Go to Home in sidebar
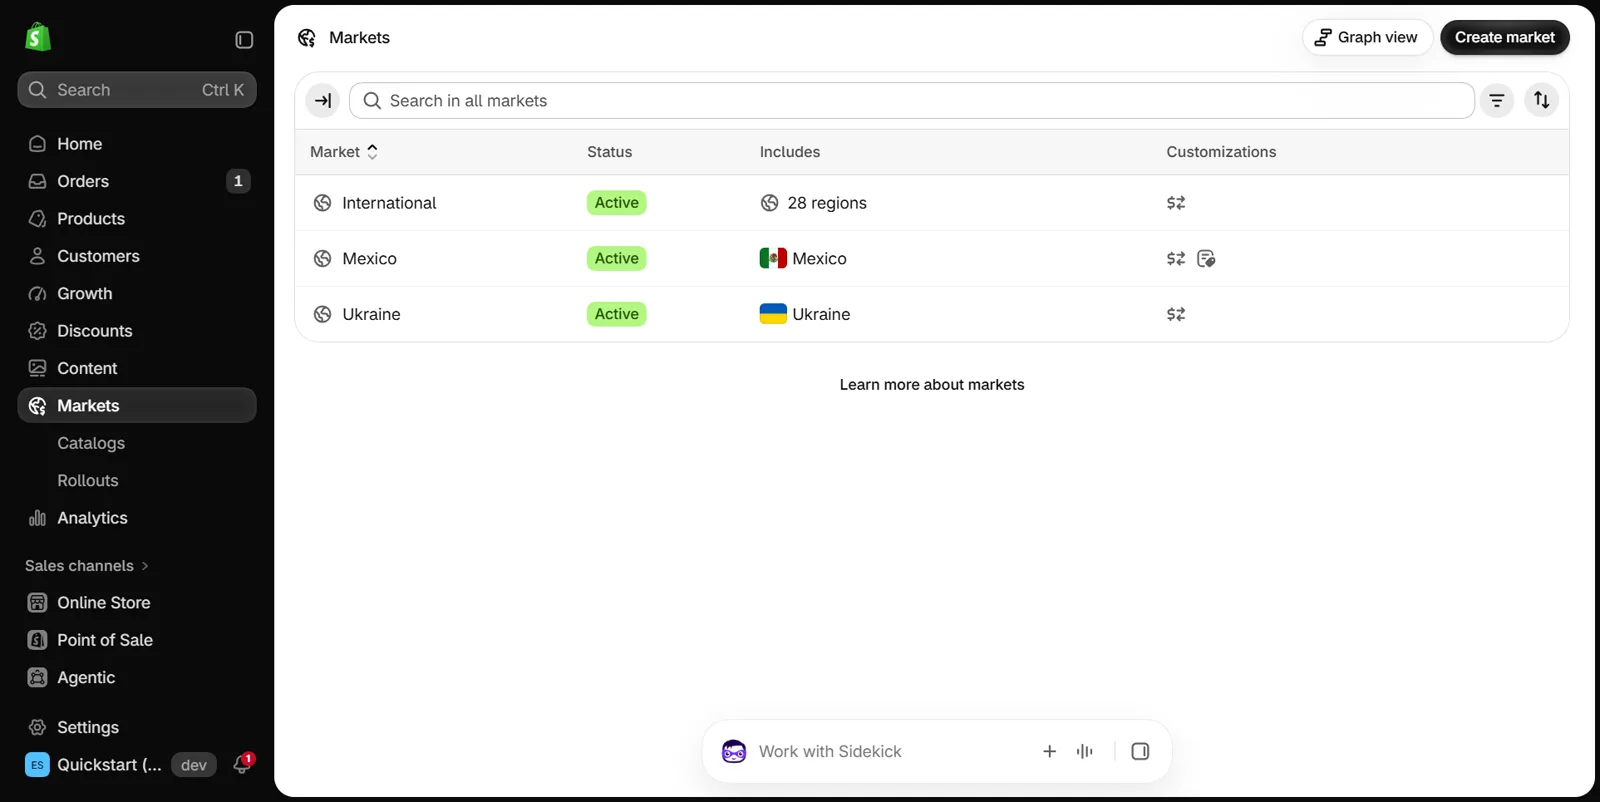Image resolution: width=1600 pixels, height=802 pixels. 137,144
